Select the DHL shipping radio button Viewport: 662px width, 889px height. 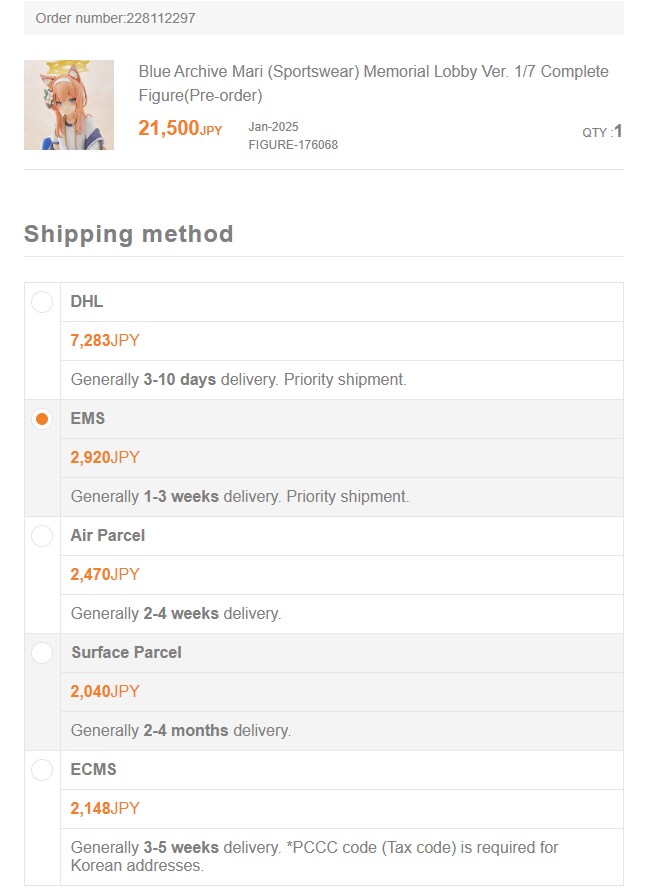[x=42, y=302]
